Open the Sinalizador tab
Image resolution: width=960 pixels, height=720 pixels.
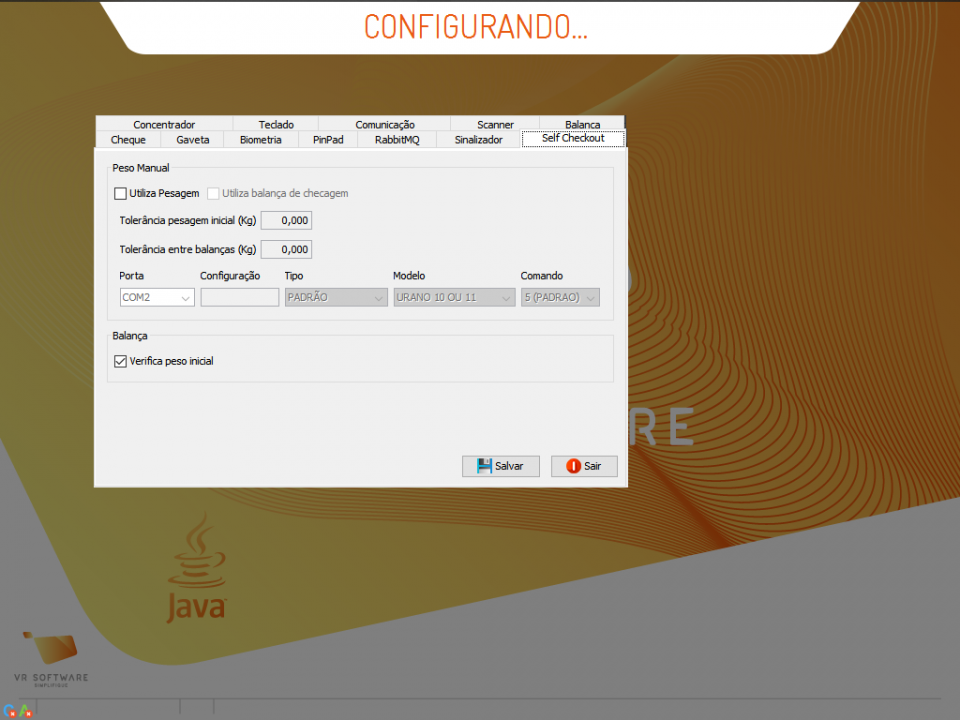[x=478, y=140]
